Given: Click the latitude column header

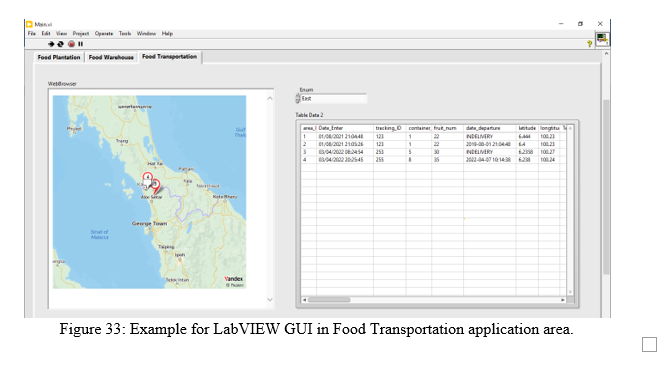Looking at the screenshot, I should click(x=527, y=128).
